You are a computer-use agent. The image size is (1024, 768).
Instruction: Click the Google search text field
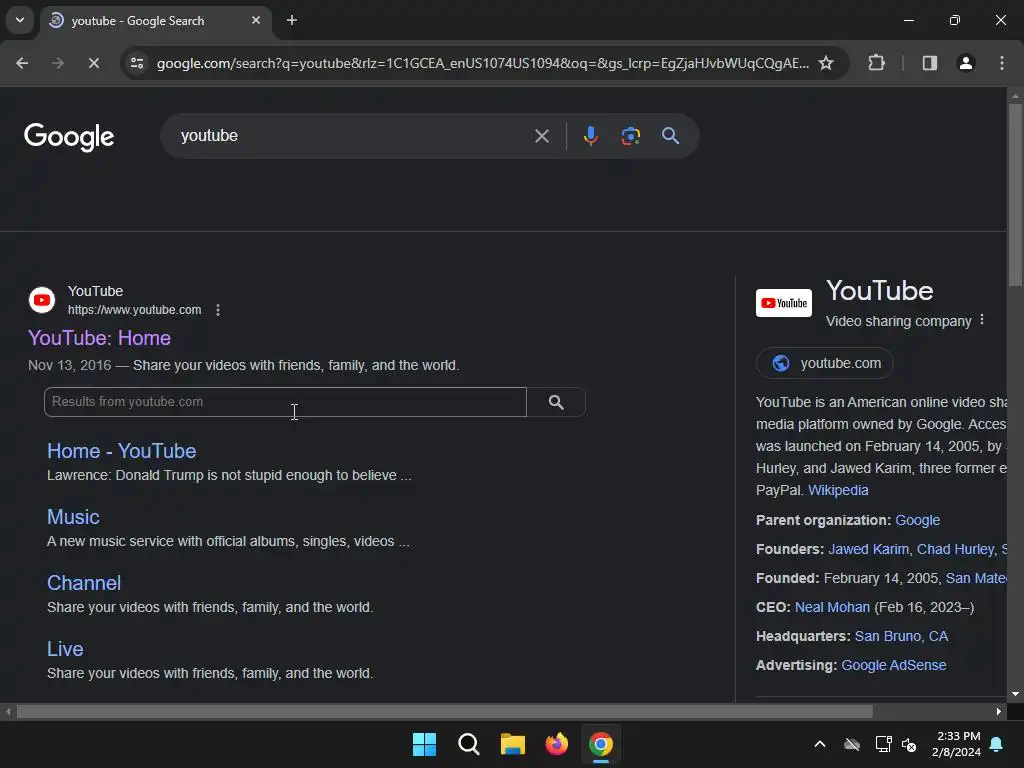tap(353, 136)
